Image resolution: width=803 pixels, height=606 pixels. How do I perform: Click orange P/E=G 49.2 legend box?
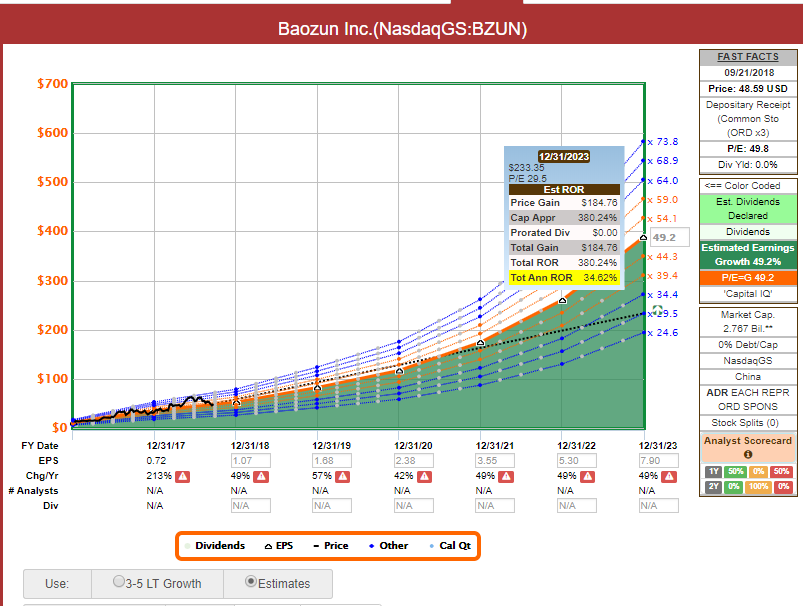(x=748, y=278)
